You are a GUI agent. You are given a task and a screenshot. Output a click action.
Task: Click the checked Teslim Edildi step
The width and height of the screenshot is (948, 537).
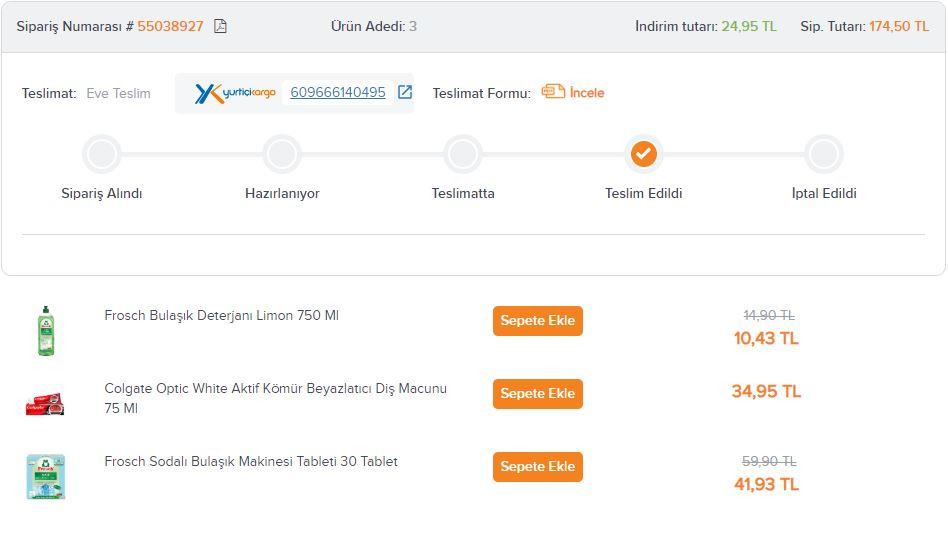pos(643,154)
